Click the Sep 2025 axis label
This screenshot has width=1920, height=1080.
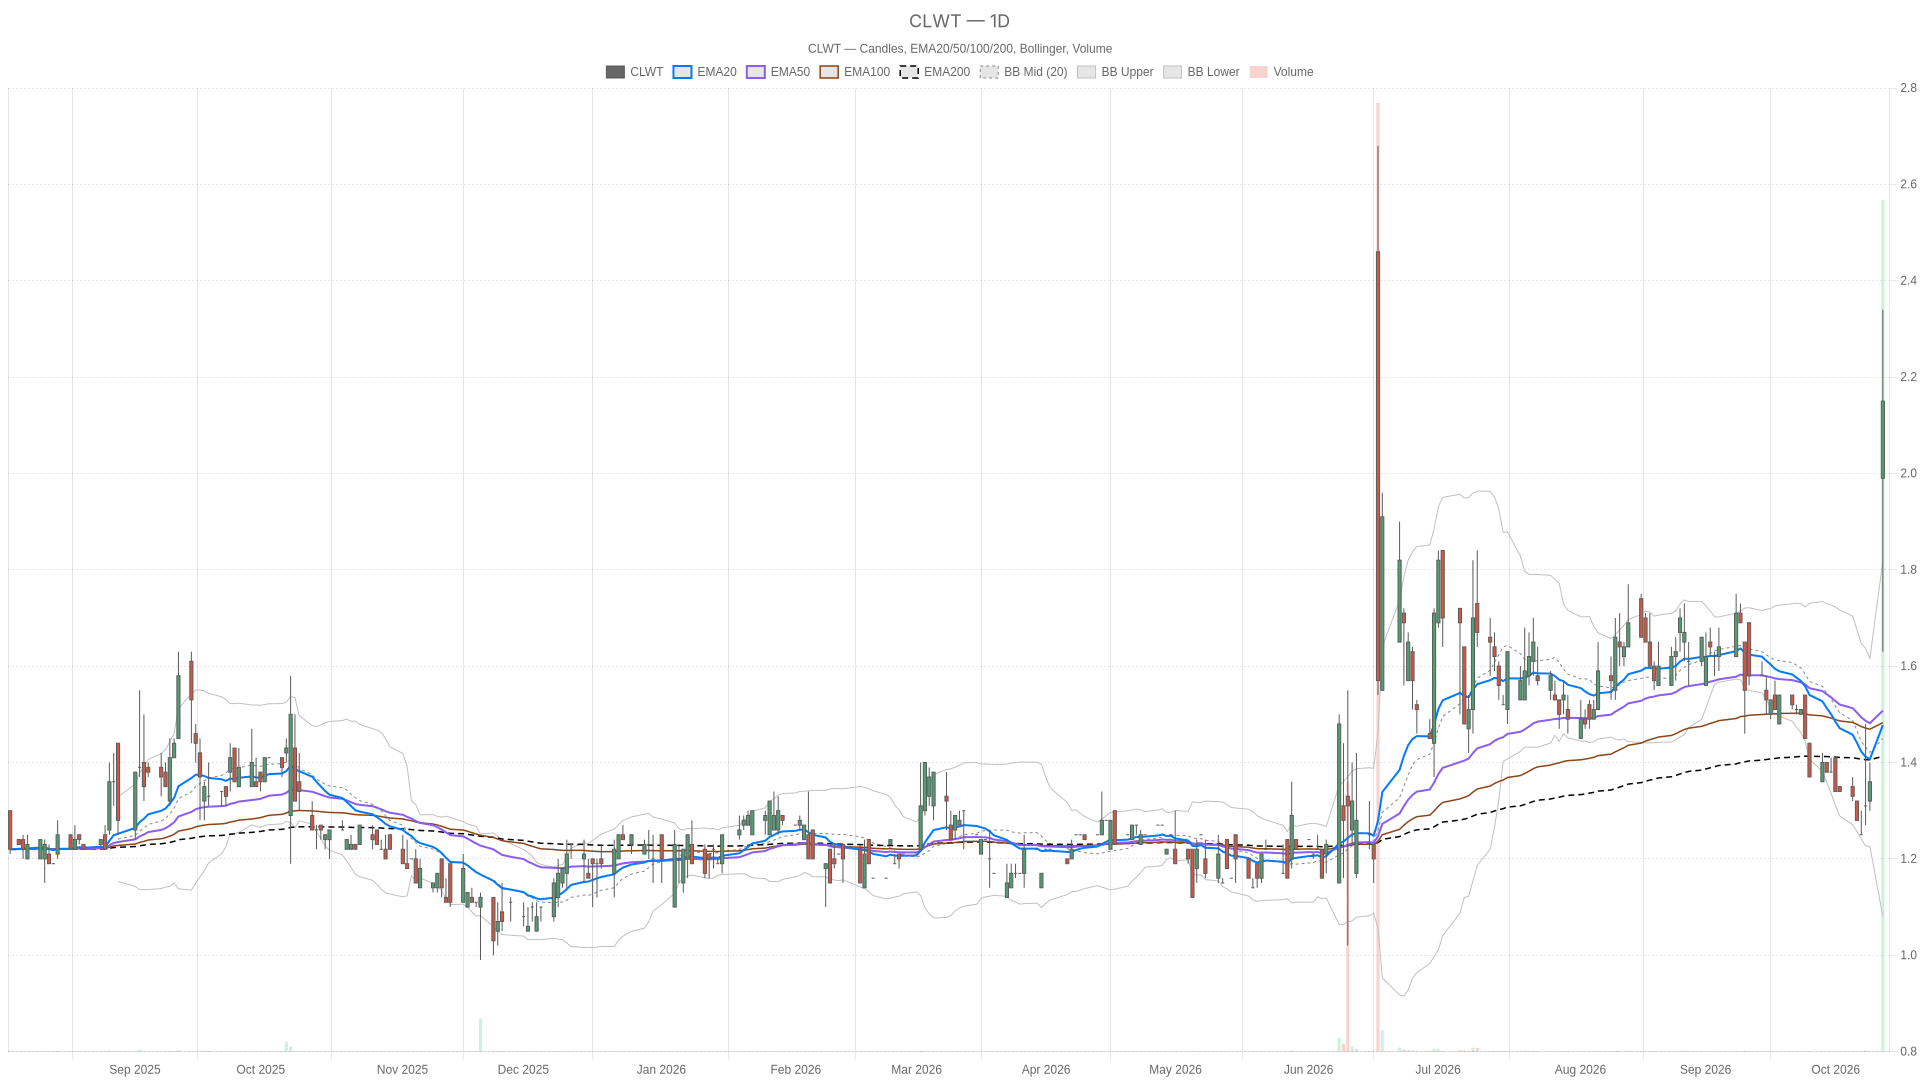pyautogui.click(x=135, y=1070)
